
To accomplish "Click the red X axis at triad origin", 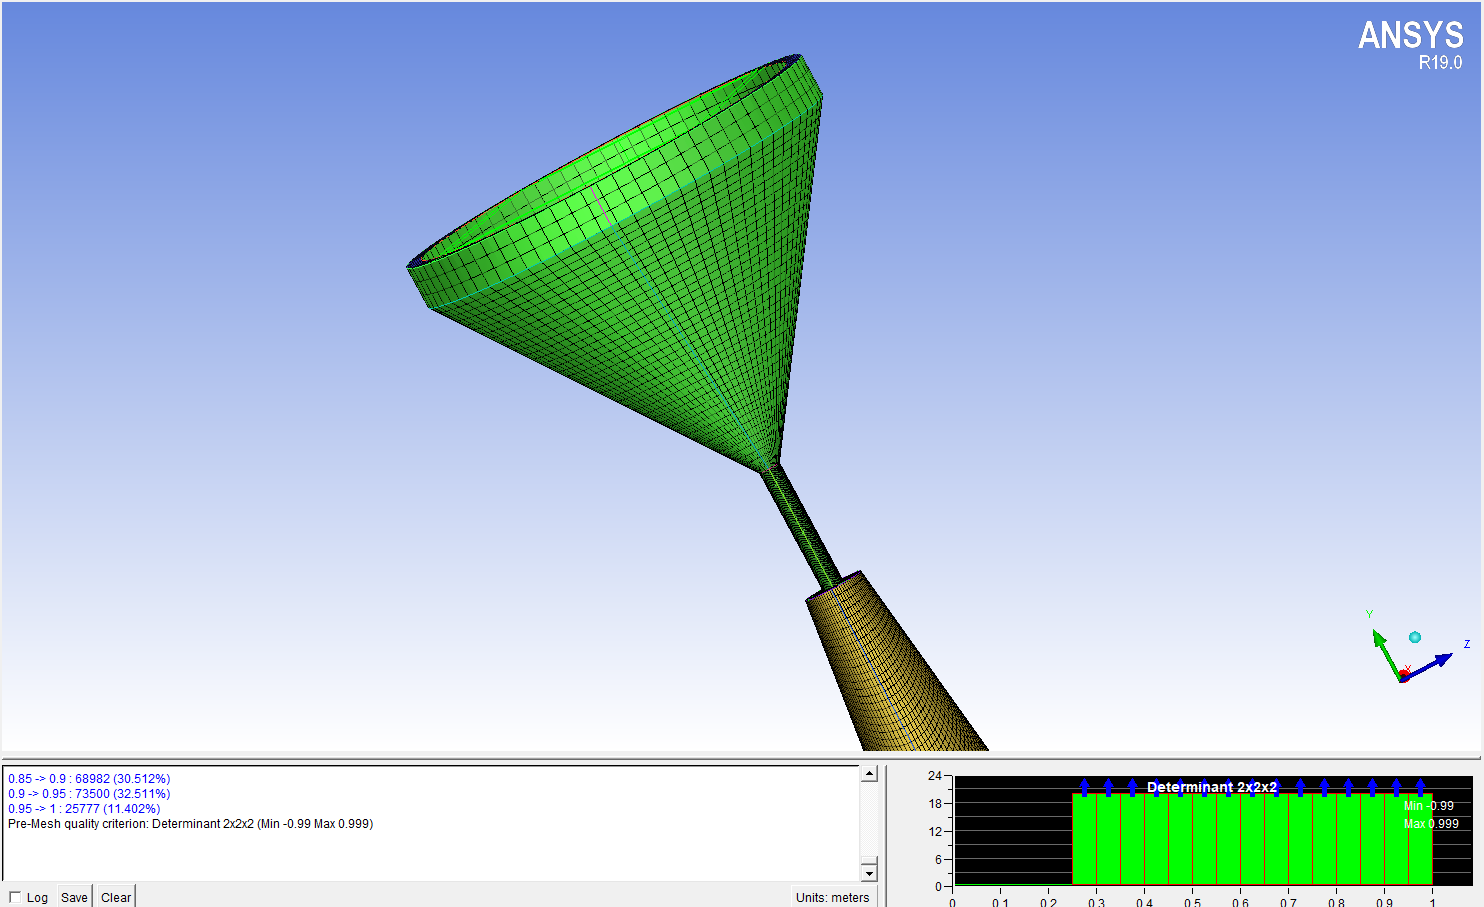I will click(x=1404, y=675).
